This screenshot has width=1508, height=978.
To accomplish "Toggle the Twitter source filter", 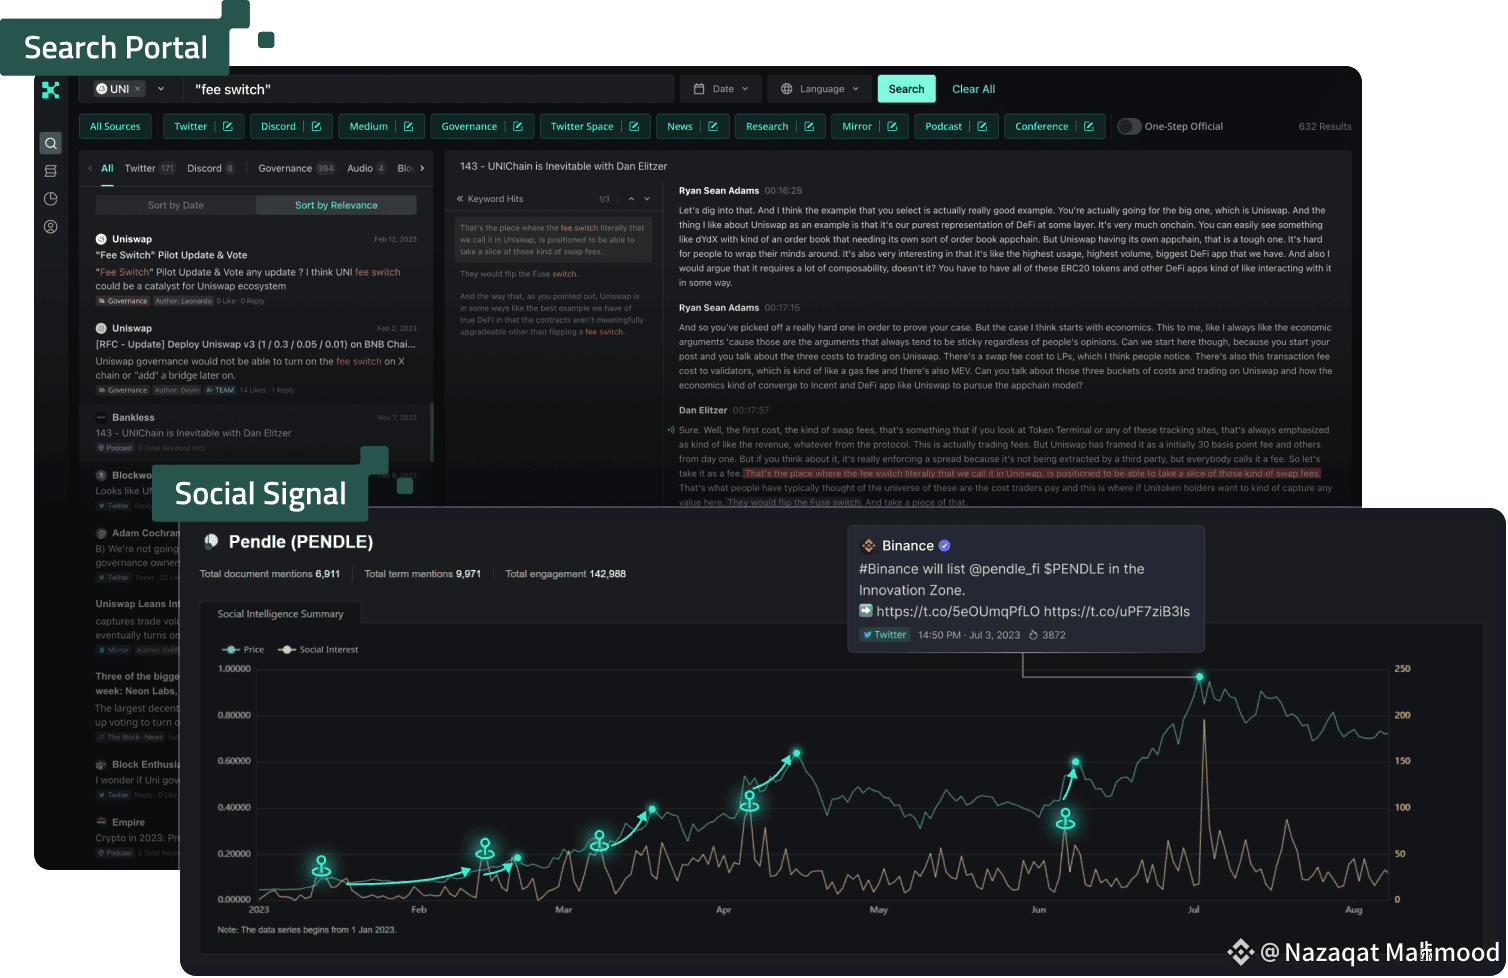I will coord(191,127).
